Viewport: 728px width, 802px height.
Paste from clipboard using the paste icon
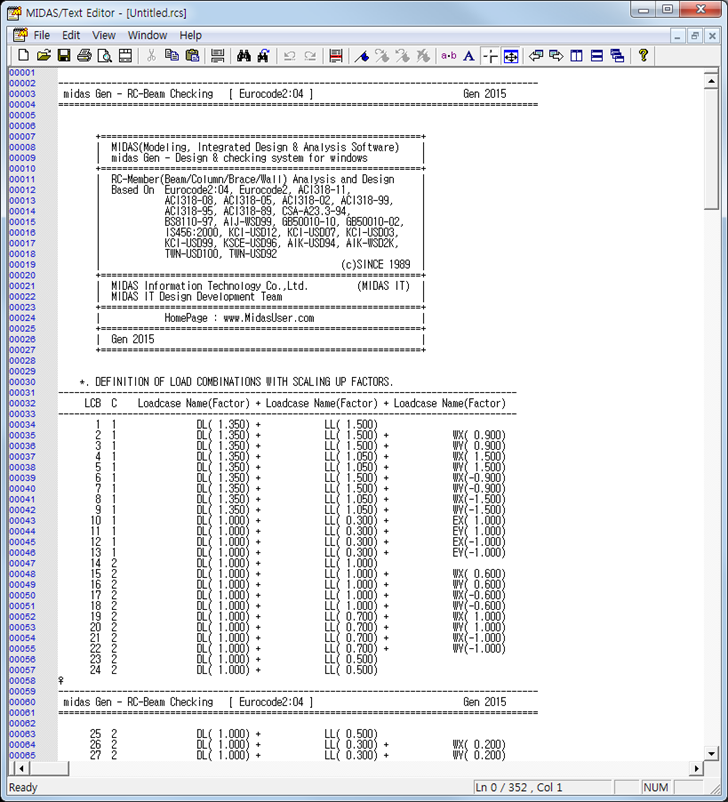[192, 56]
